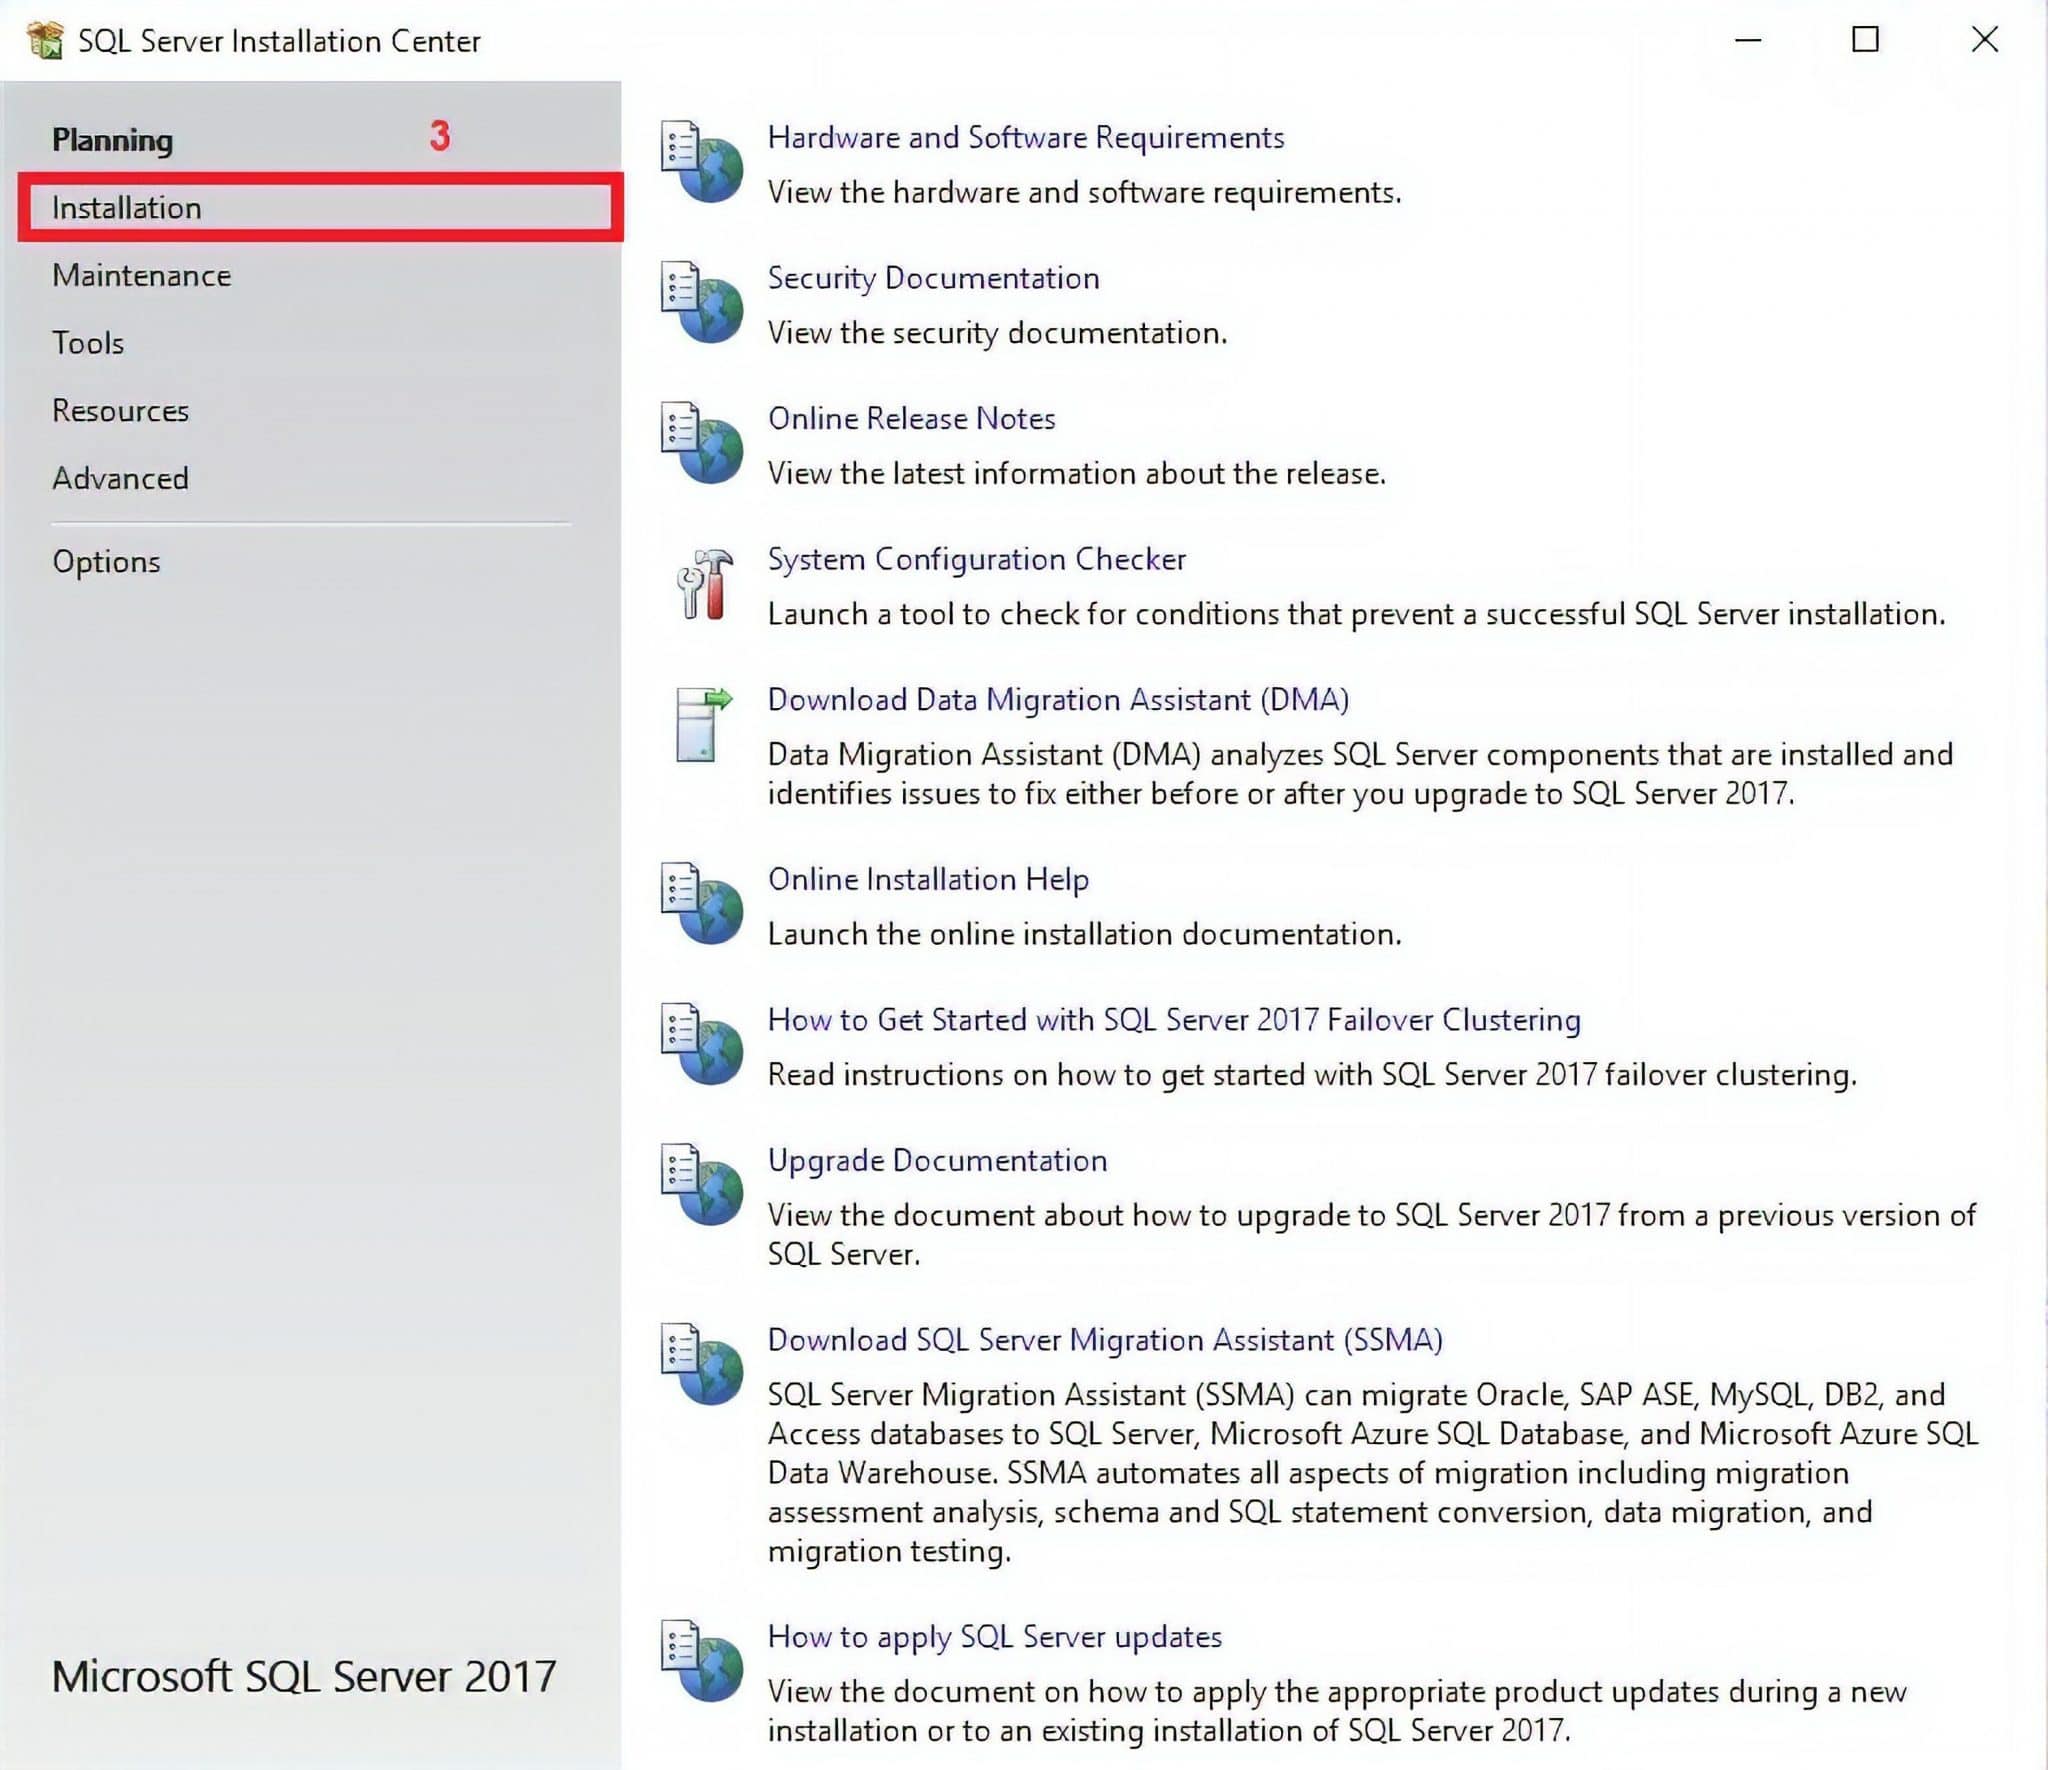Click 'Launch a tool to check for conditions' description

click(1356, 614)
